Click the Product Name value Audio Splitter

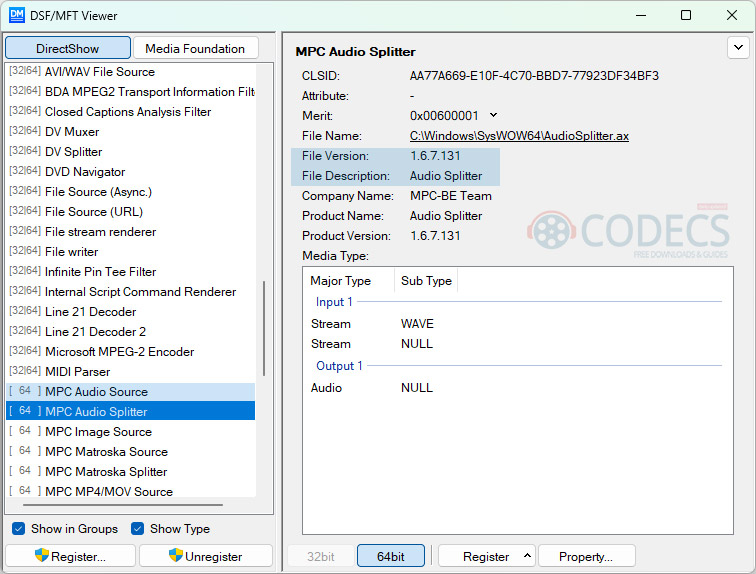tap(446, 216)
